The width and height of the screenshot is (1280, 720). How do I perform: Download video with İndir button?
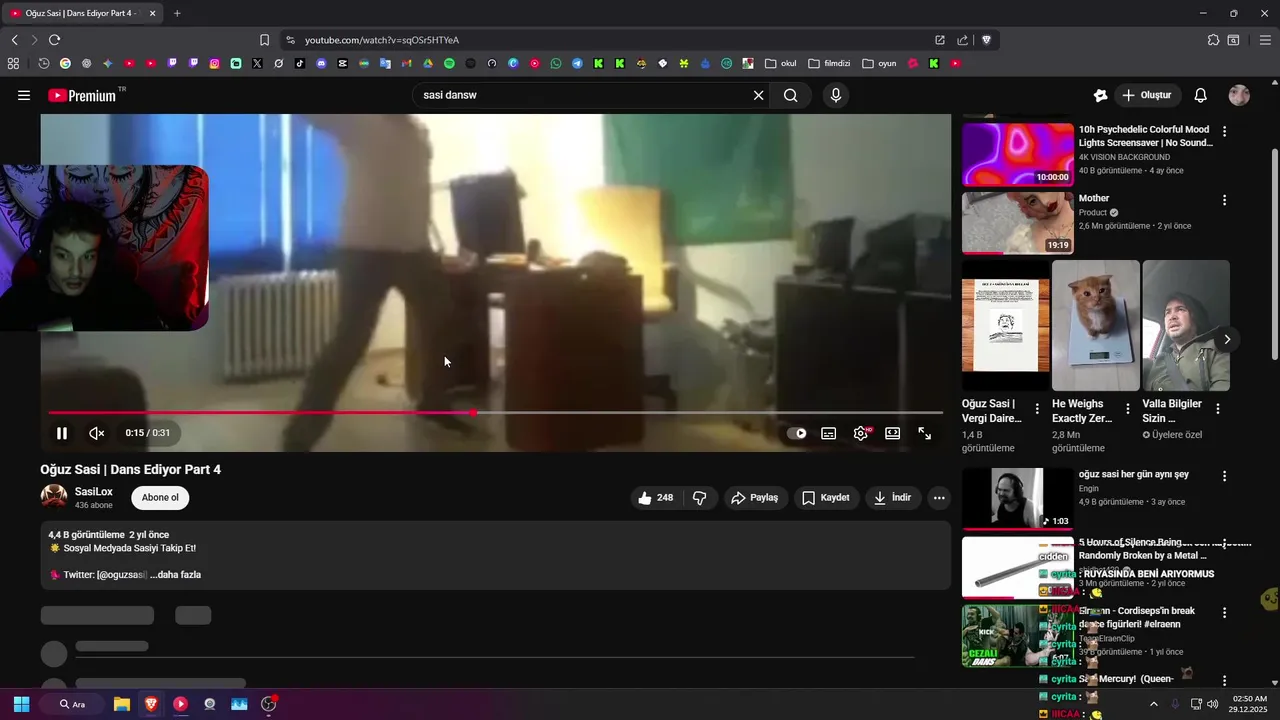coord(892,498)
